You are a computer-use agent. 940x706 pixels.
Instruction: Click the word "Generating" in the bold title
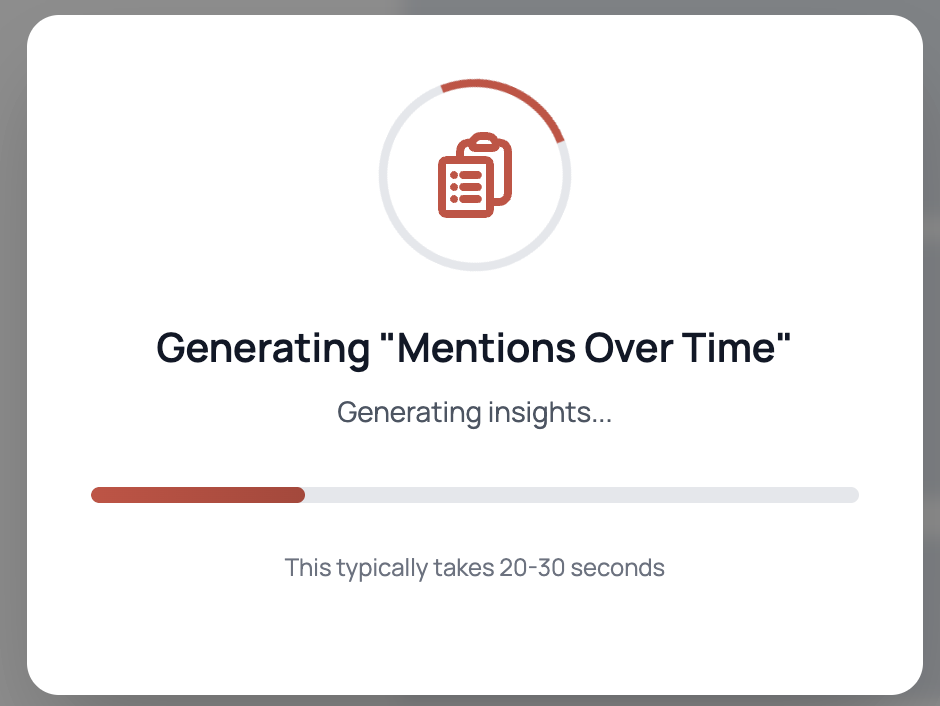pyautogui.click(x=263, y=348)
